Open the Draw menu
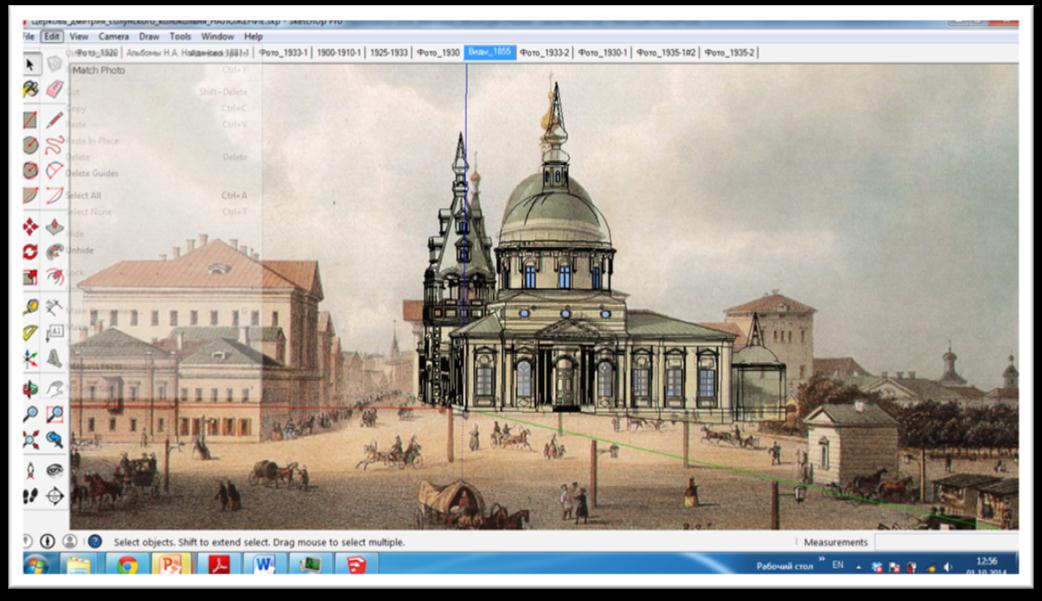The width and height of the screenshot is (1042, 601). 149,37
